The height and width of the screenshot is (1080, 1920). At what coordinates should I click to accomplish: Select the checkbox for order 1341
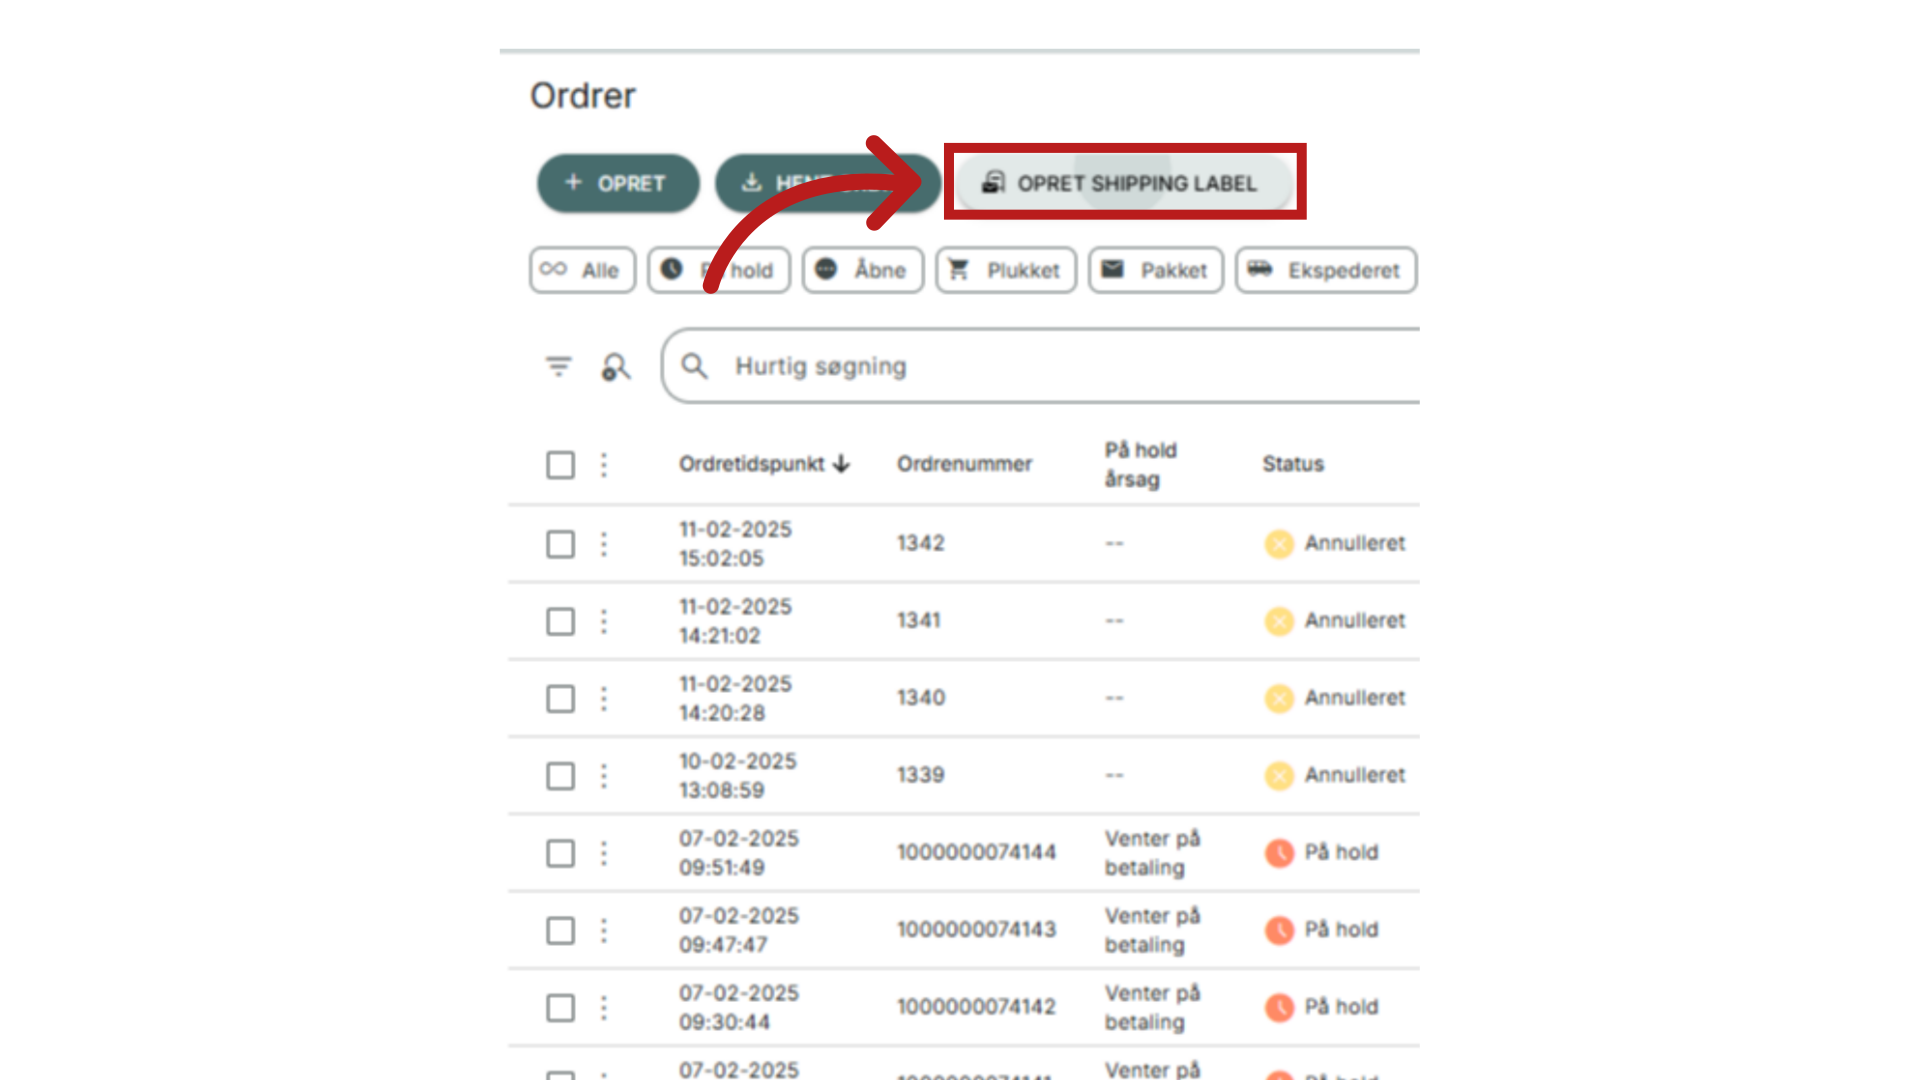(x=561, y=621)
